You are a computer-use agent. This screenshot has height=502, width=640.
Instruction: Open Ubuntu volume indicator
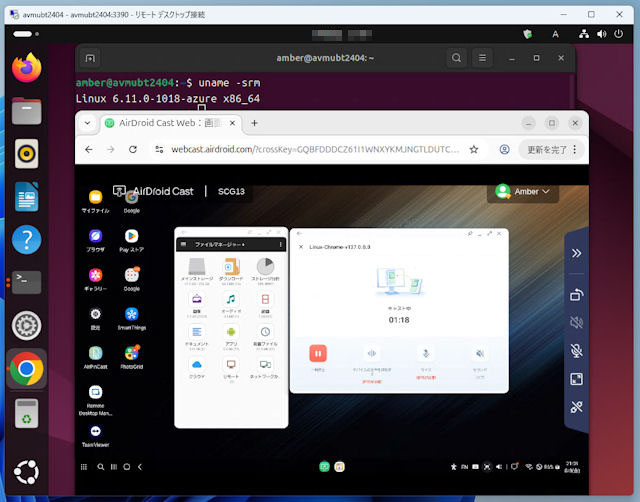(602, 34)
